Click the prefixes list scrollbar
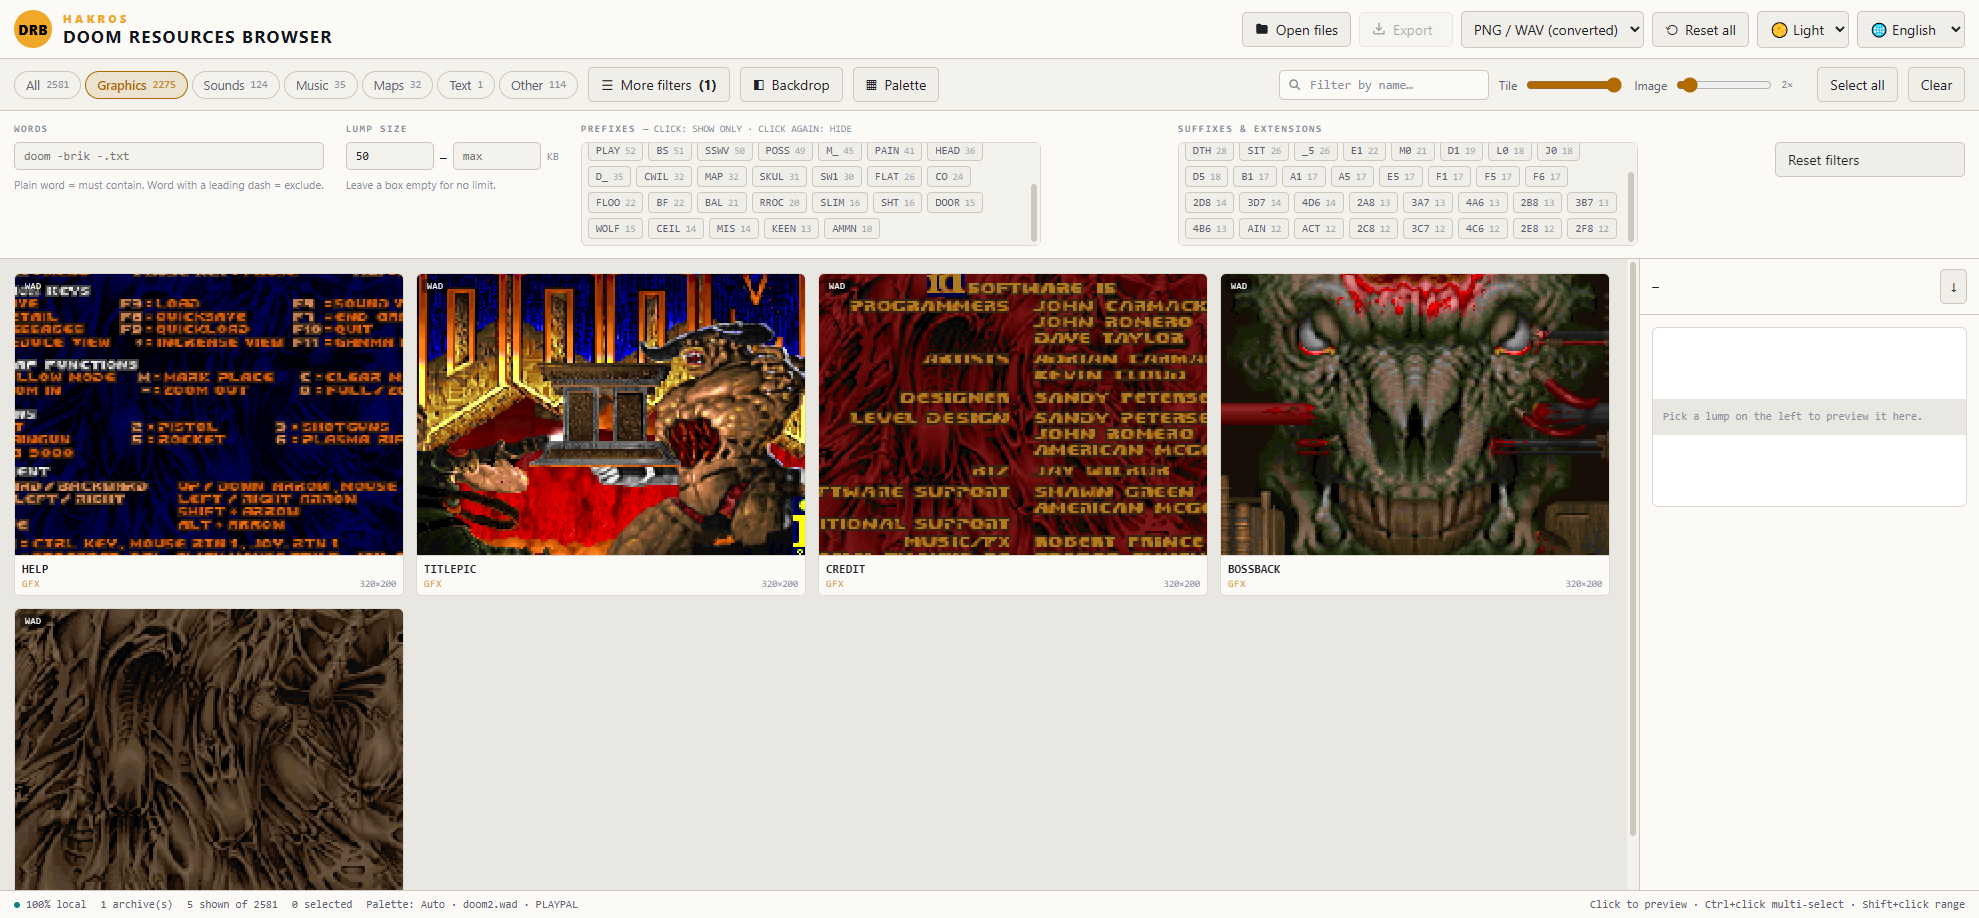The width and height of the screenshot is (1979, 918). (x=1034, y=211)
